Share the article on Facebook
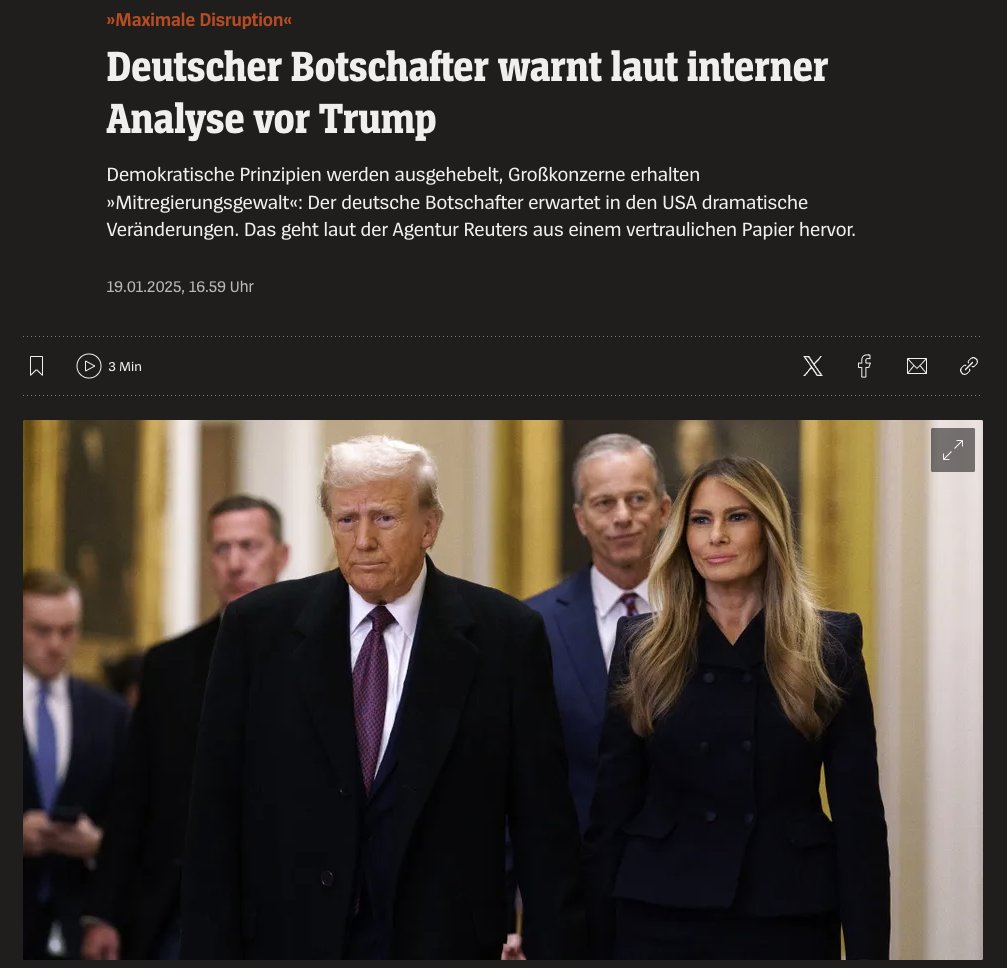Image resolution: width=1007 pixels, height=968 pixels. [x=864, y=366]
